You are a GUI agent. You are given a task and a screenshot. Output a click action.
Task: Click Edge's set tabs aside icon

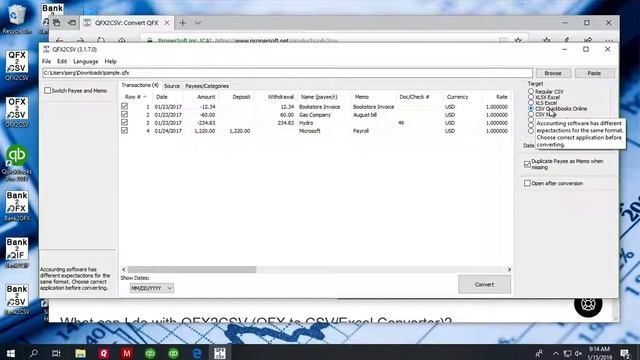pos(72,23)
